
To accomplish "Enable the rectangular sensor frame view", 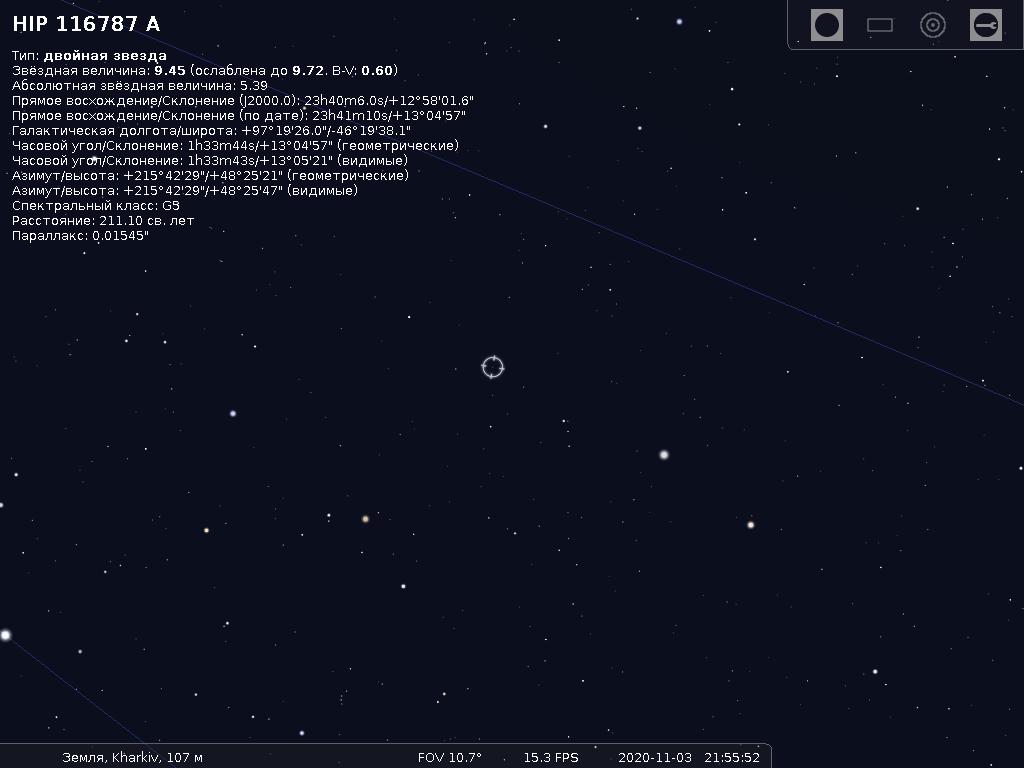I will click(x=880, y=25).
